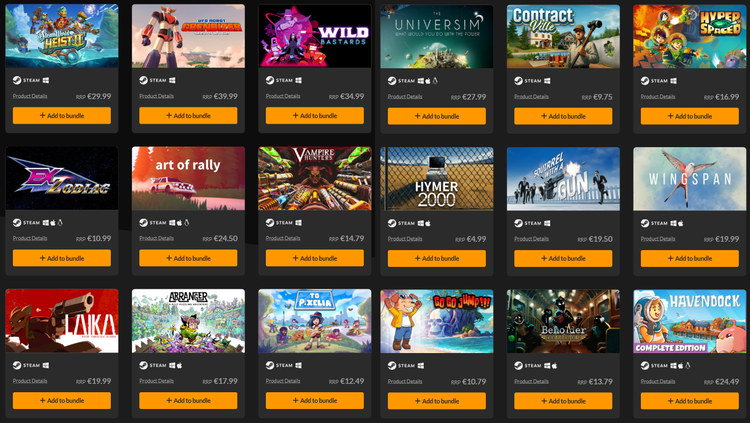The width and height of the screenshot is (750, 423).
Task: Add Squirrel with a Gun to bundle
Action: 563,258
